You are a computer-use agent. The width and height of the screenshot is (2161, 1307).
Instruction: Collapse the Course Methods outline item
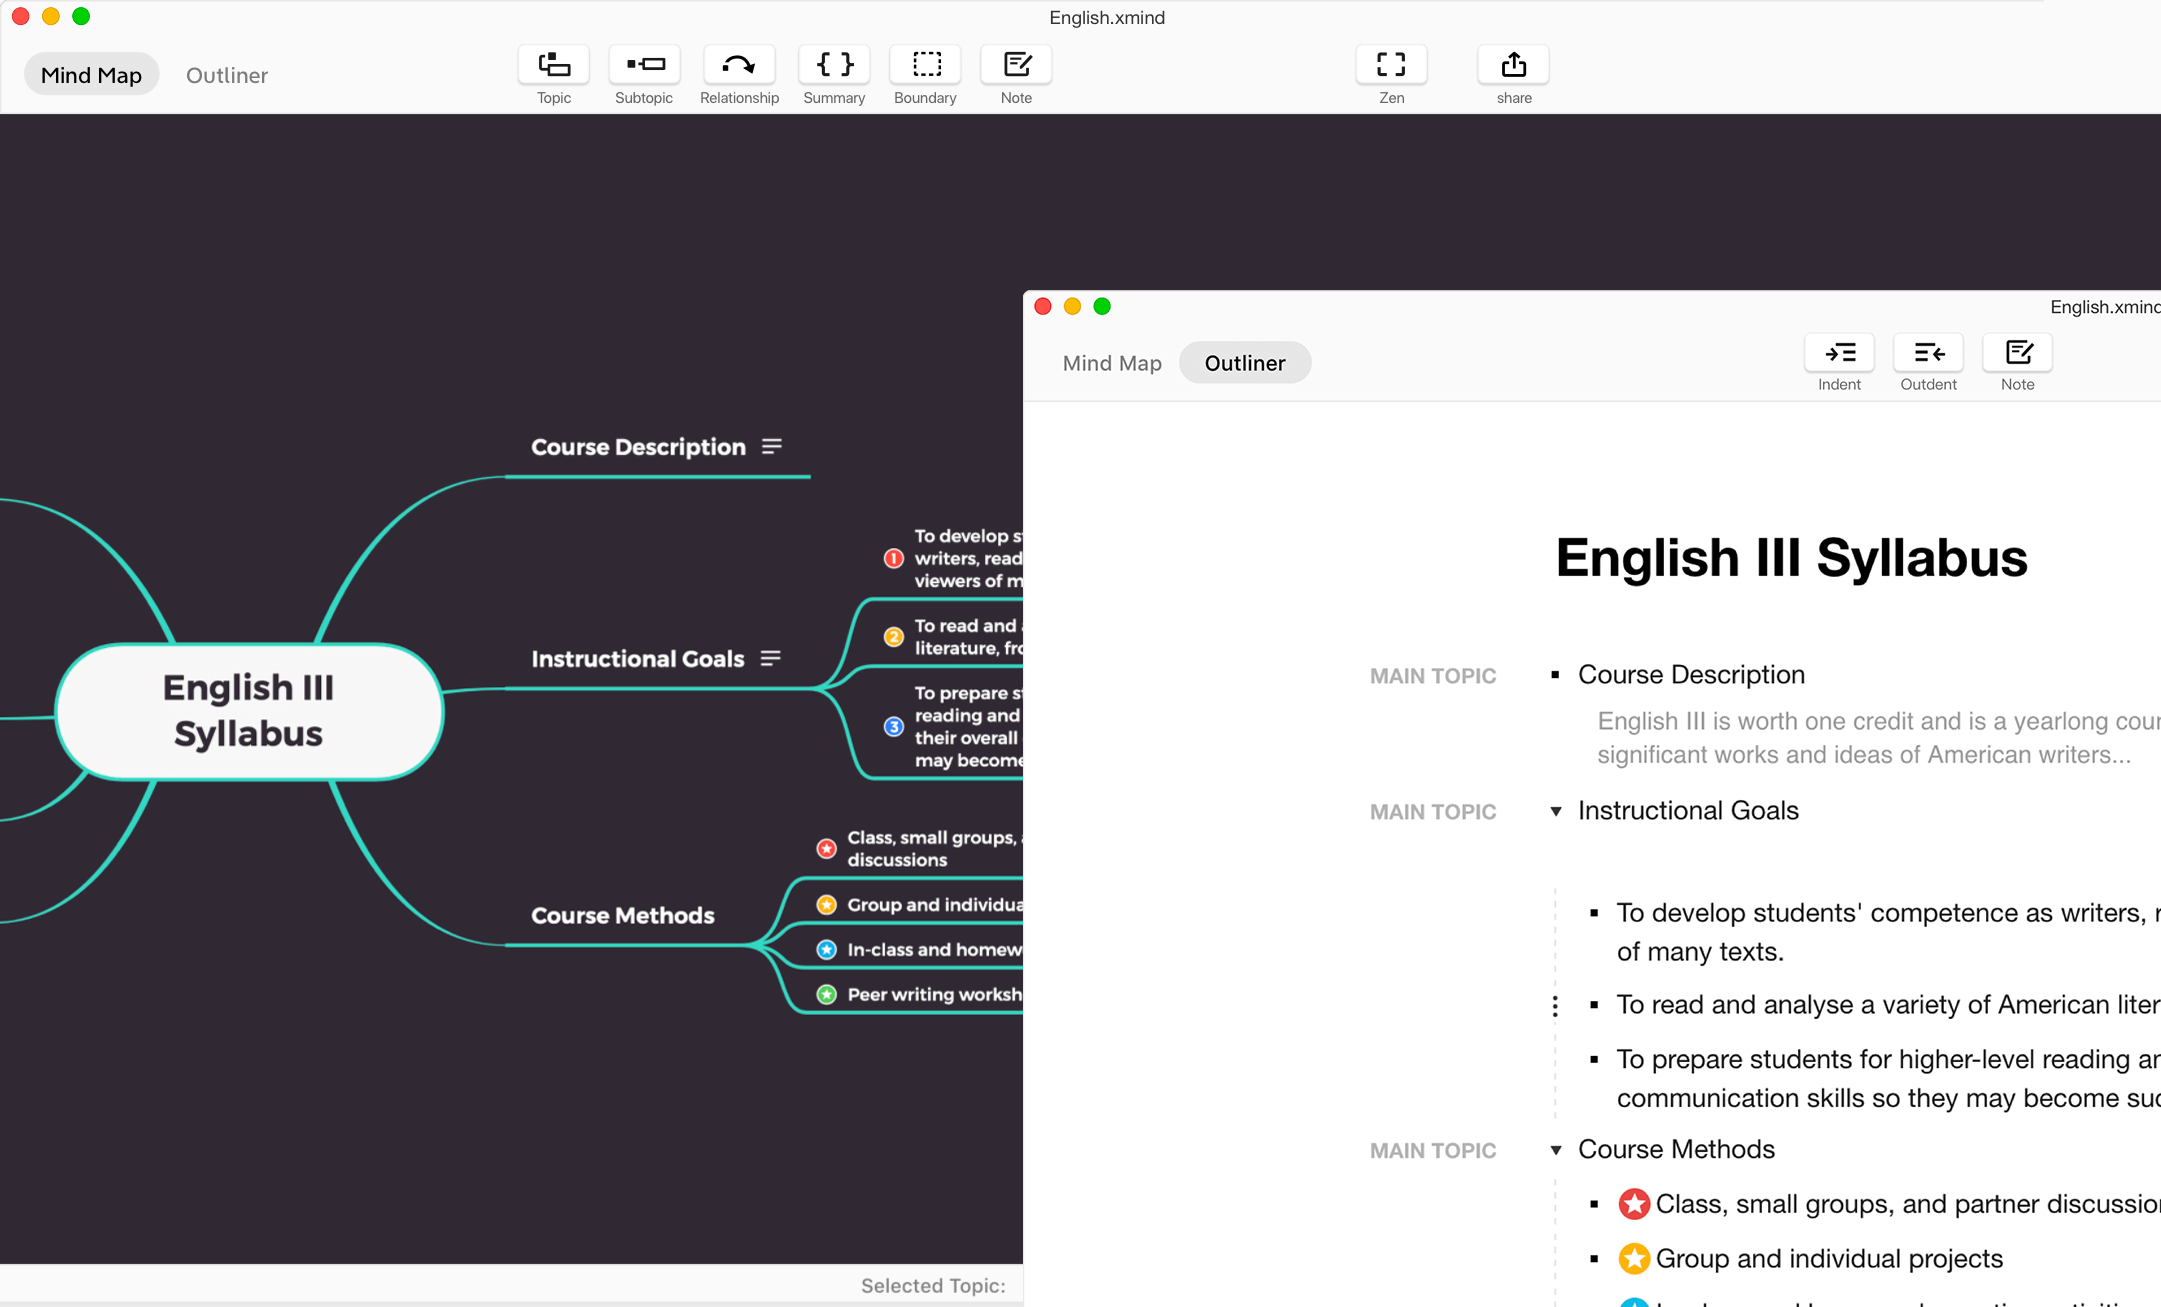1556,1150
